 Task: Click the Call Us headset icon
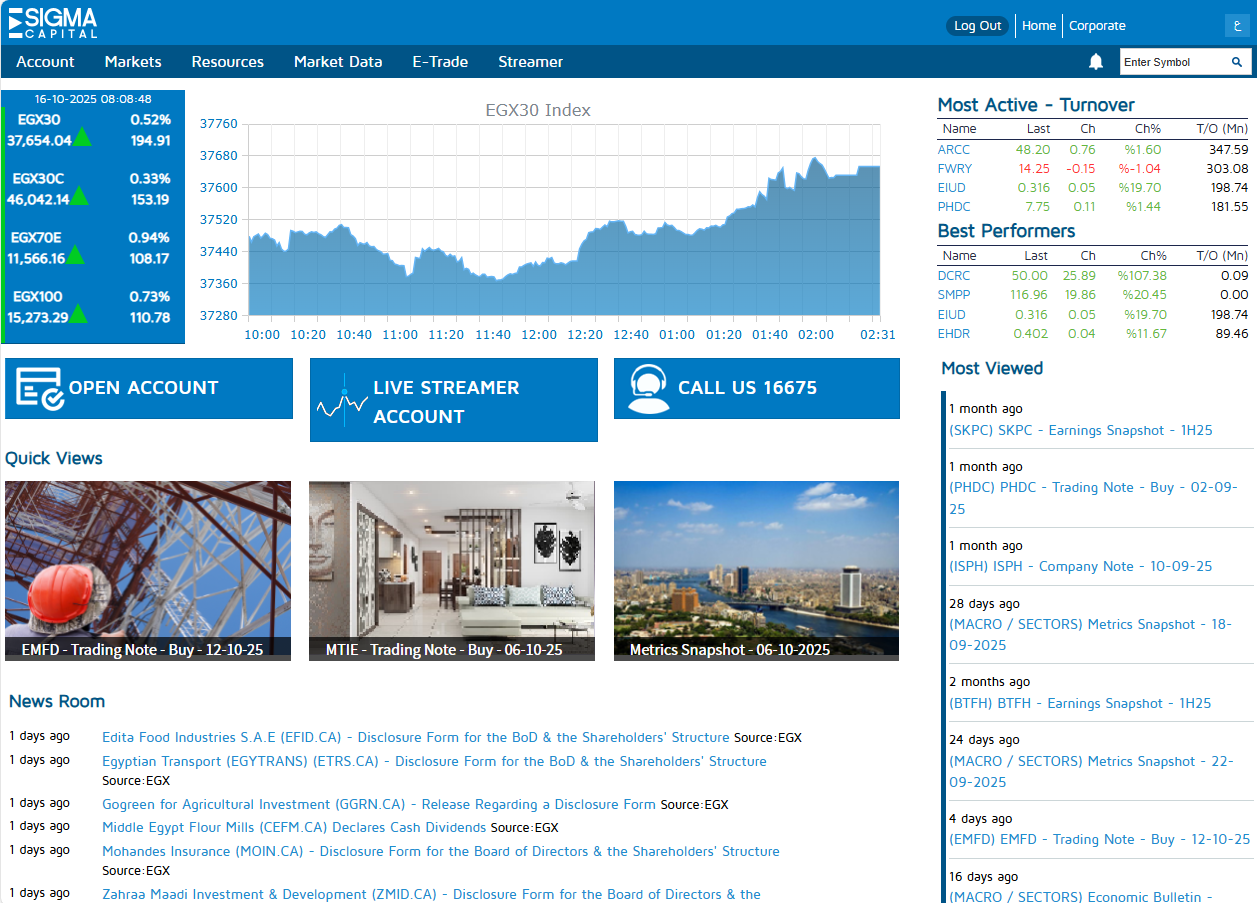point(648,389)
